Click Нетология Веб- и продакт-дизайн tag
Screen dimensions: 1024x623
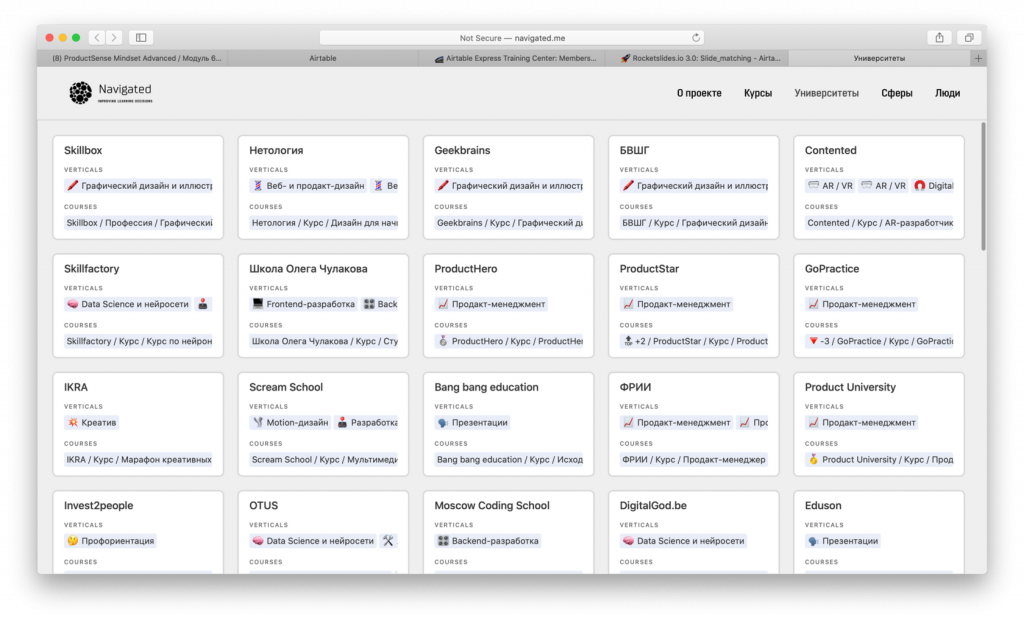tap(308, 185)
